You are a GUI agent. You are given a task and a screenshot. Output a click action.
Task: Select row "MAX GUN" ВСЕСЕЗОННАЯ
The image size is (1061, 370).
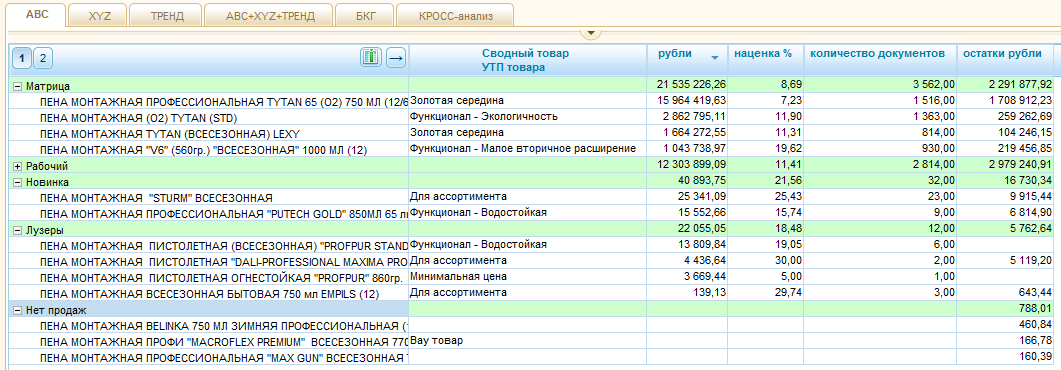[x=224, y=358]
